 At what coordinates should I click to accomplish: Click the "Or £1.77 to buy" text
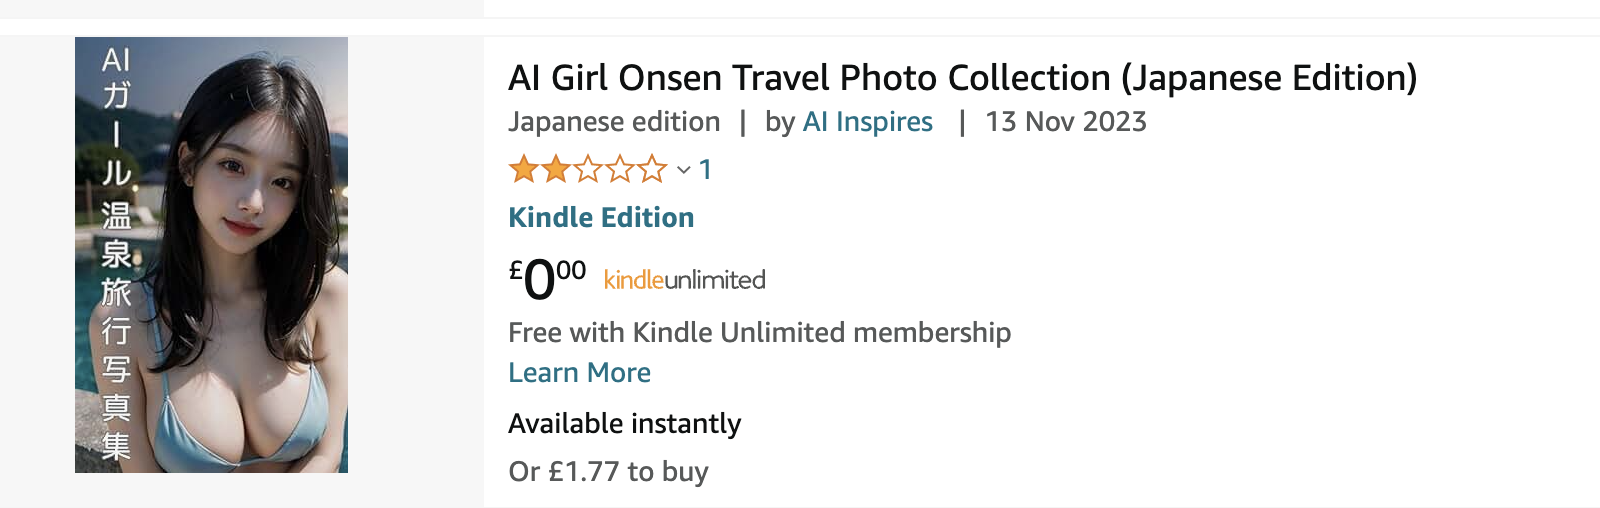point(608,471)
